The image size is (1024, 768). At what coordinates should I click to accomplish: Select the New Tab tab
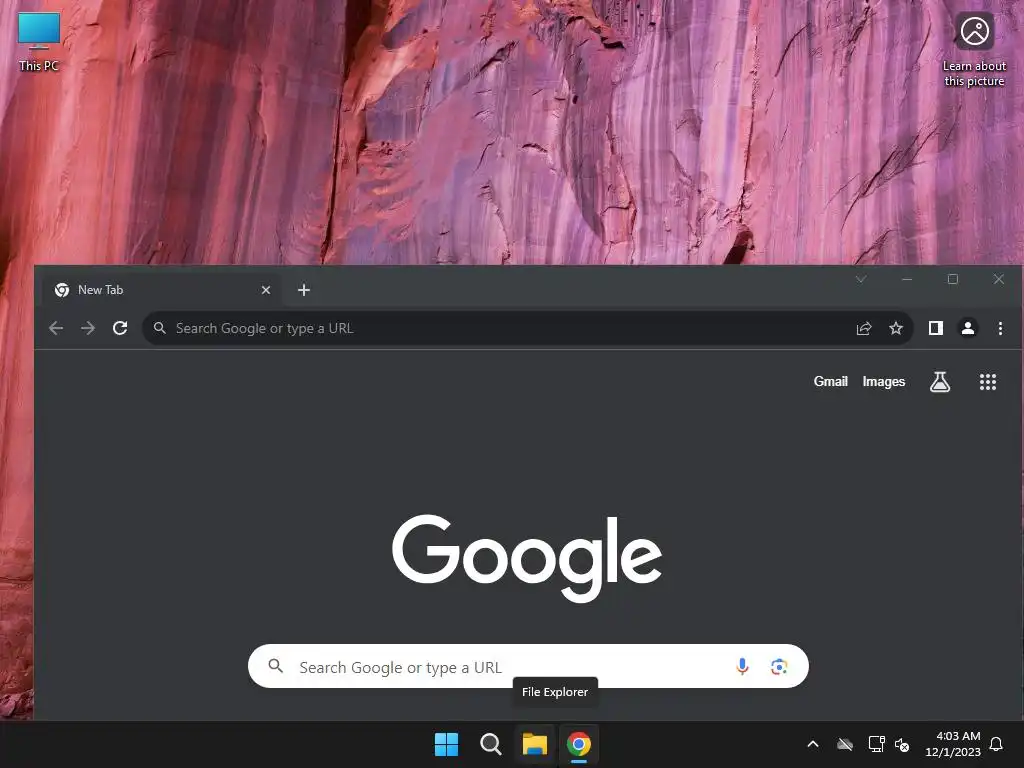(x=163, y=290)
